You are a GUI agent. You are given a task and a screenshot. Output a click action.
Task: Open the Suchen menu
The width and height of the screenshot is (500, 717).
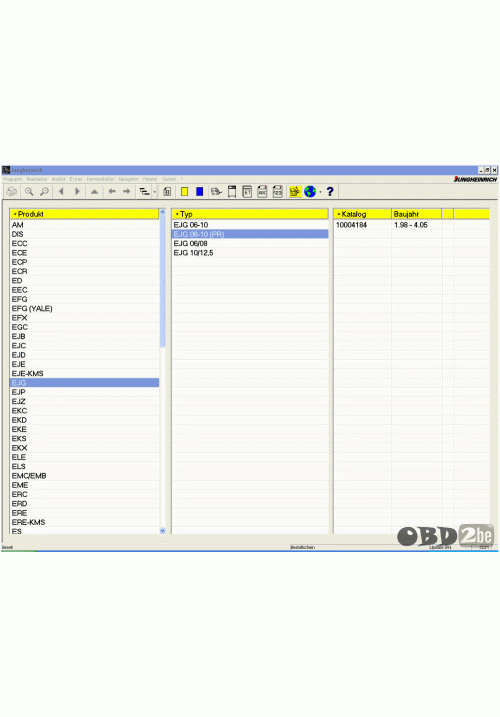[169, 179]
